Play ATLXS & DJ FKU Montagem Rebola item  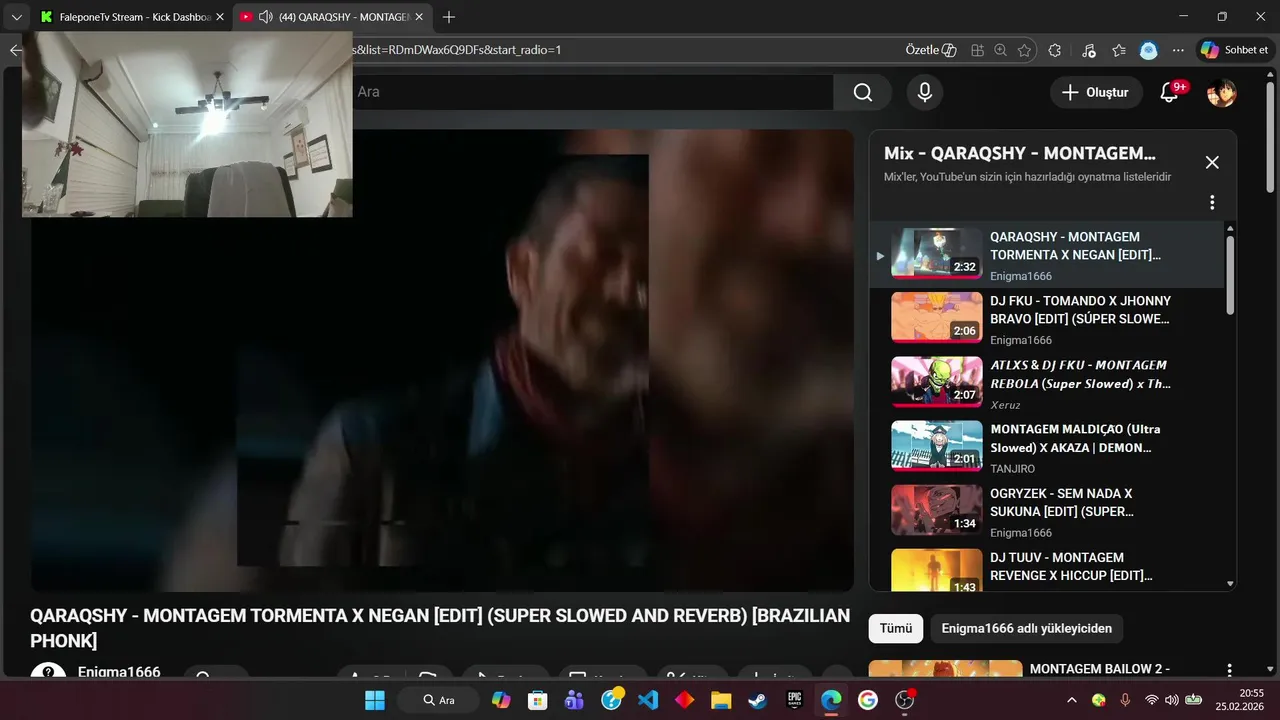click(x=1046, y=382)
